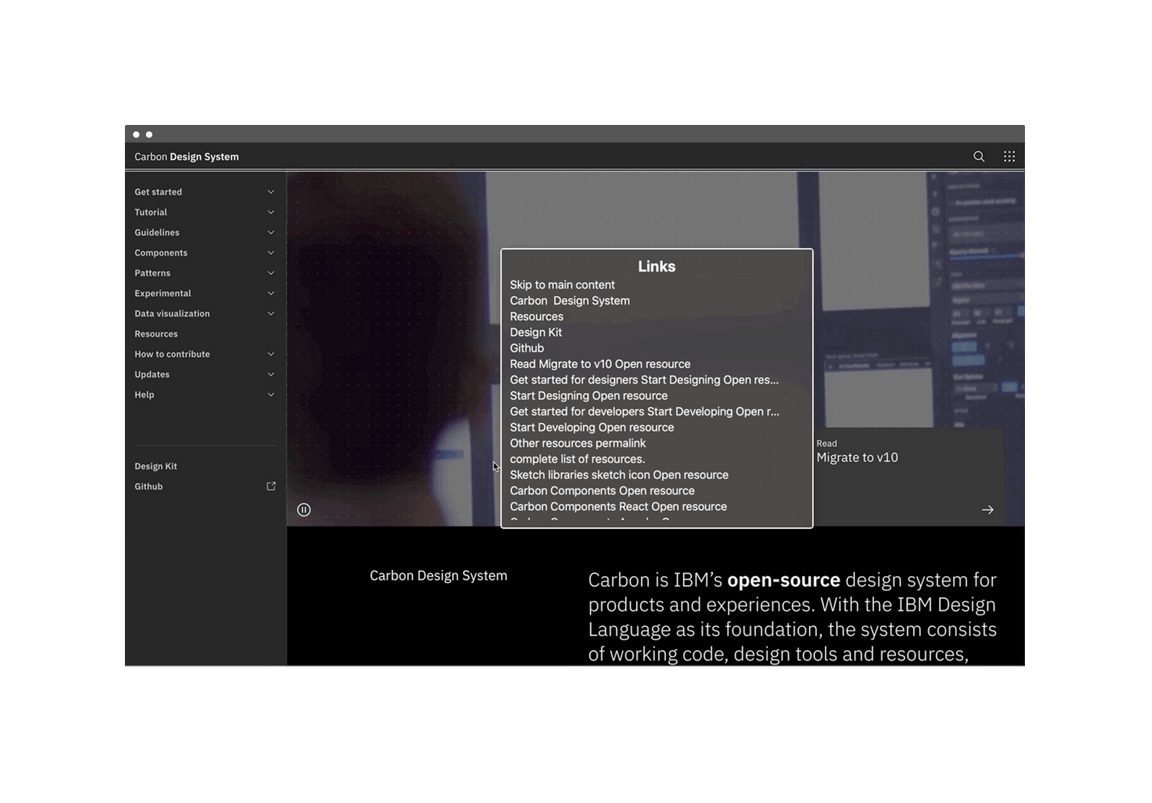This screenshot has height=803, width=1152.
Task: Open Resources in the sidebar
Action: click(156, 334)
